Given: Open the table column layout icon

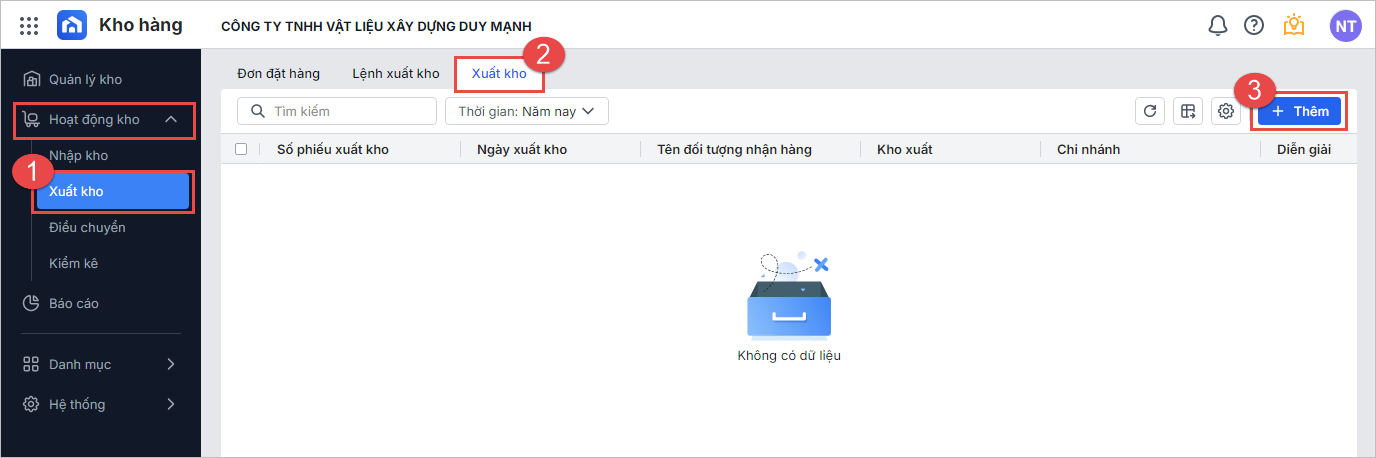Looking at the screenshot, I should tap(1188, 111).
